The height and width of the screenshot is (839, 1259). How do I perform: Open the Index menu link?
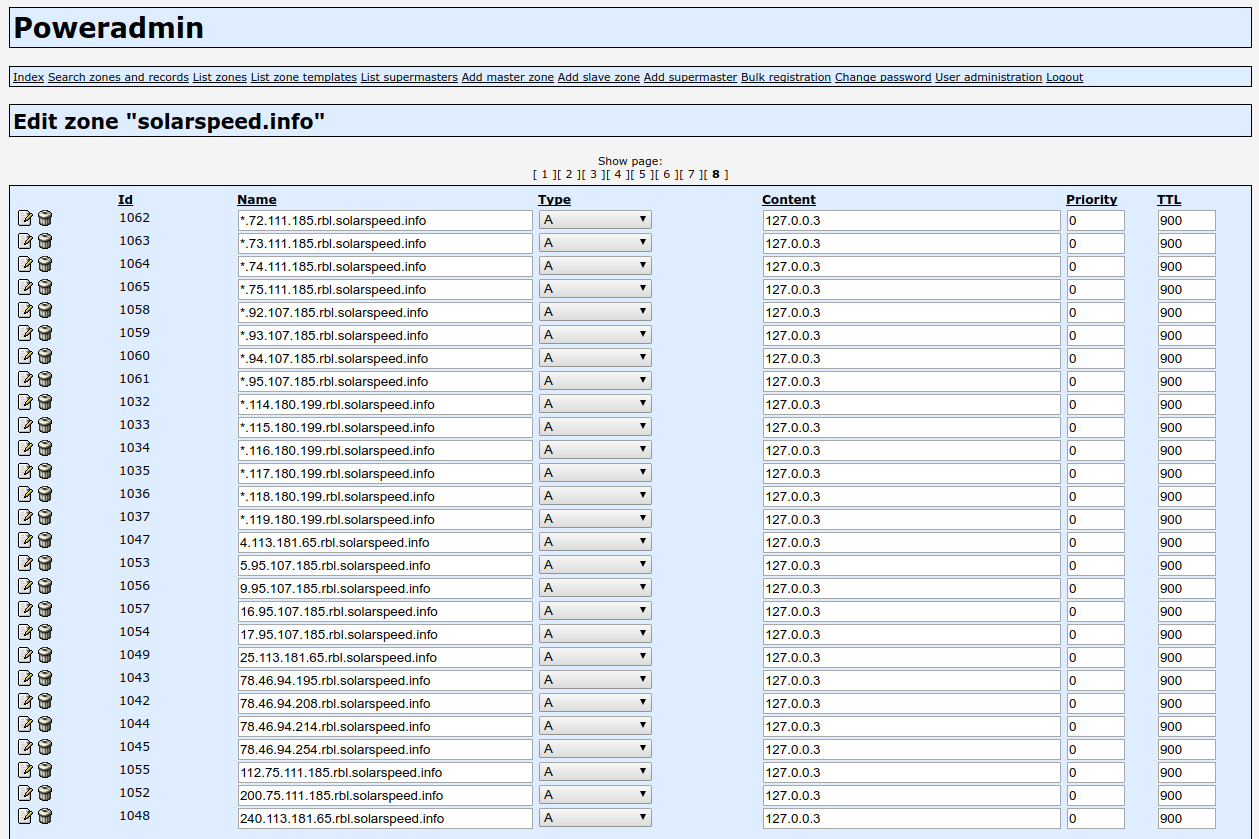(28, 77)
